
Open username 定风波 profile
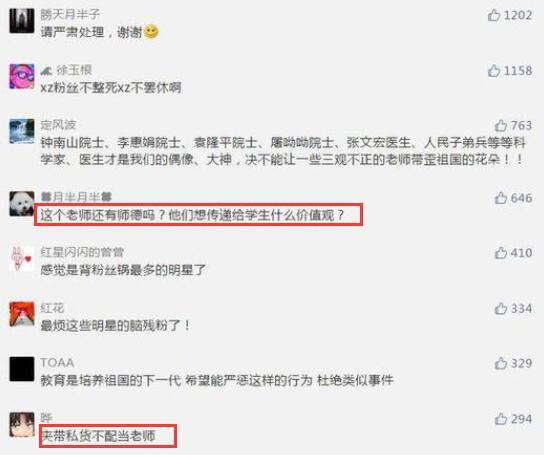[x=58, y=125]
